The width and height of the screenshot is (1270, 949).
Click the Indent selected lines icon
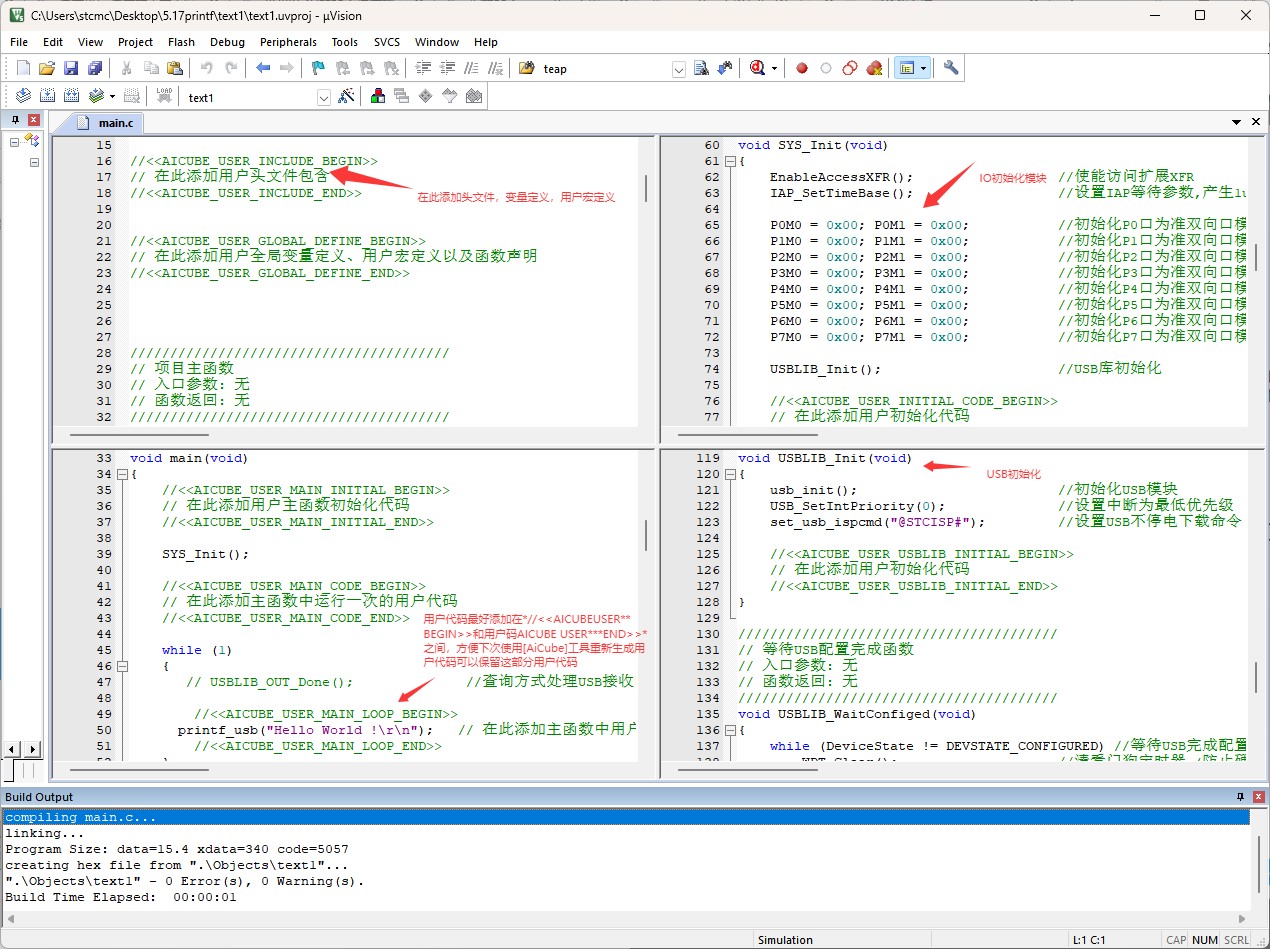(423, 68)
